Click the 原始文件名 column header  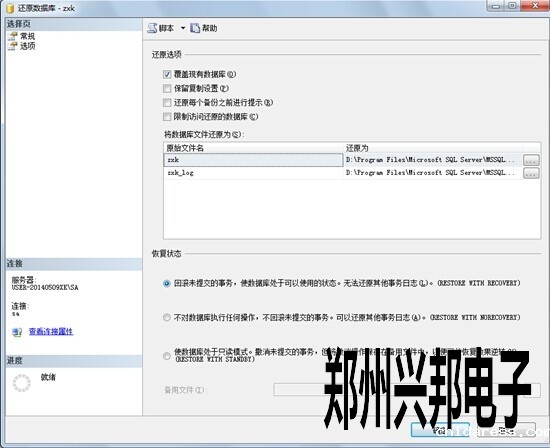pos(254,148)
